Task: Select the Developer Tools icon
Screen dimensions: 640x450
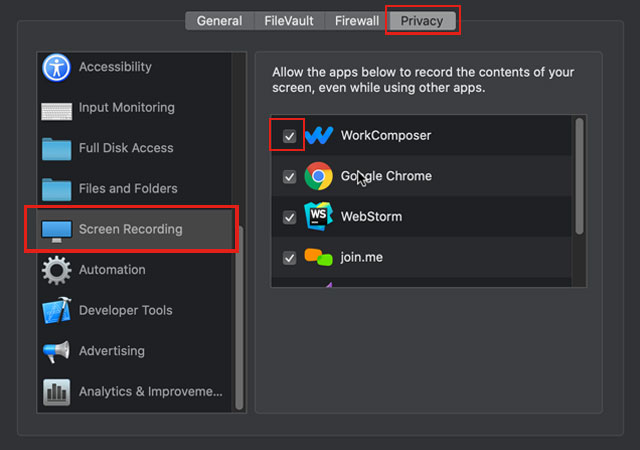Action: (56, 311)
